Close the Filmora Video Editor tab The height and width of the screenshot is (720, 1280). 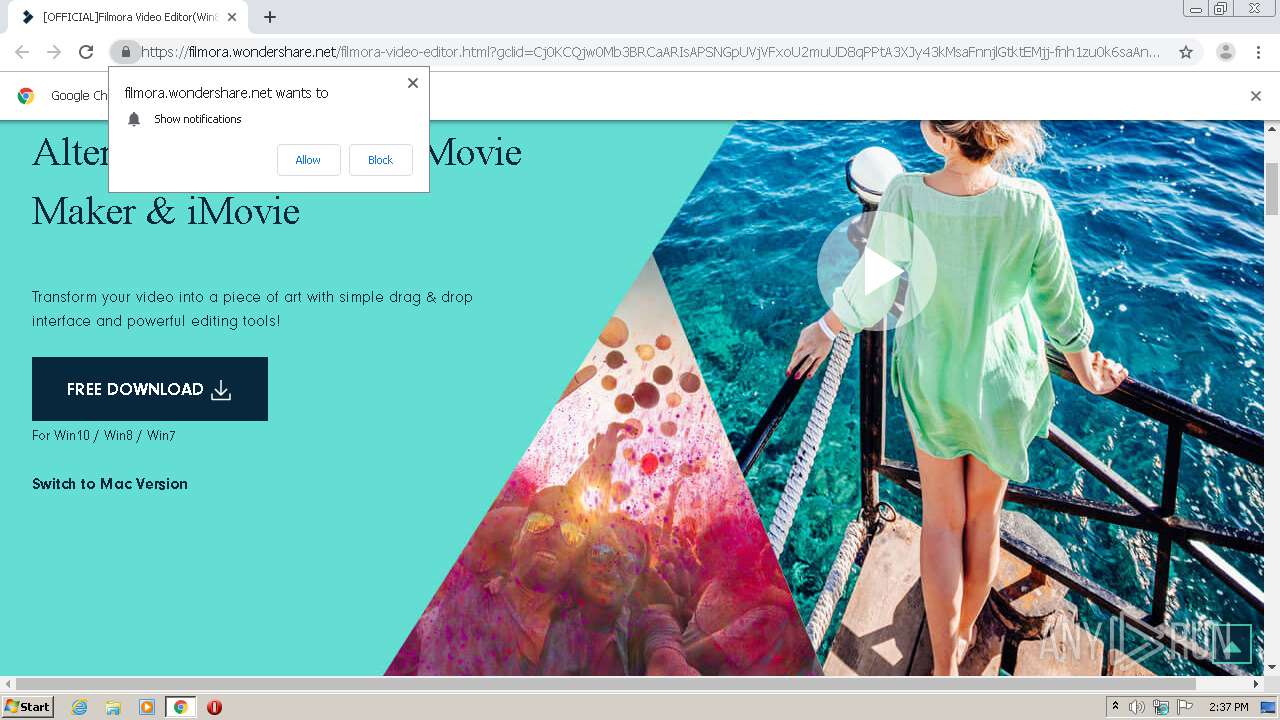[x=232, y=17]
